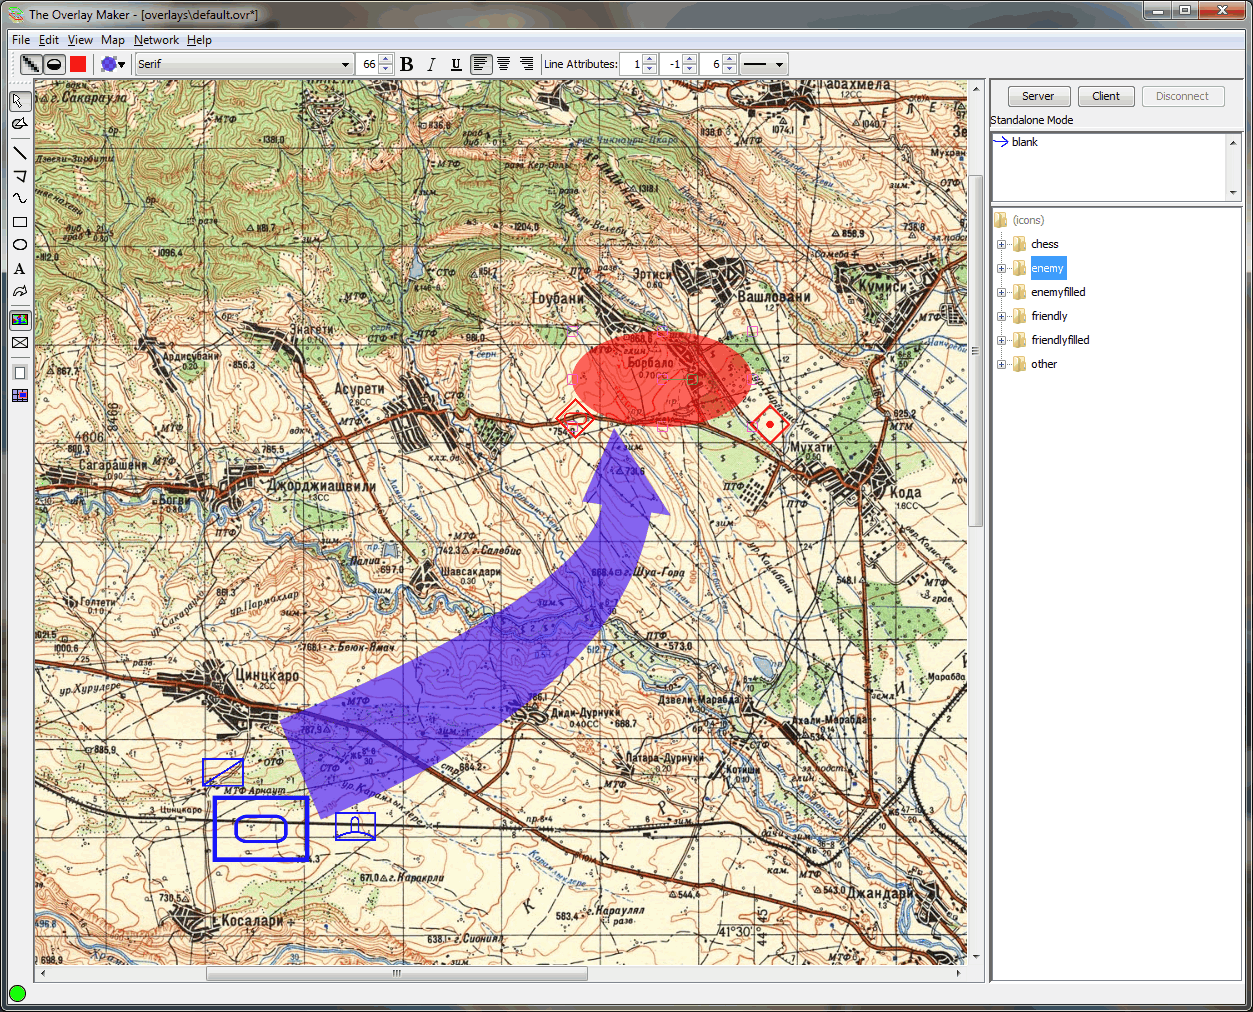
Task: Open the File menu
Action: 21,40
